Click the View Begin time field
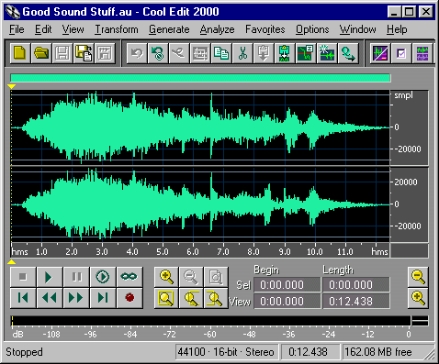Viewport: 439px width, 364px height. tap(287, 301)
